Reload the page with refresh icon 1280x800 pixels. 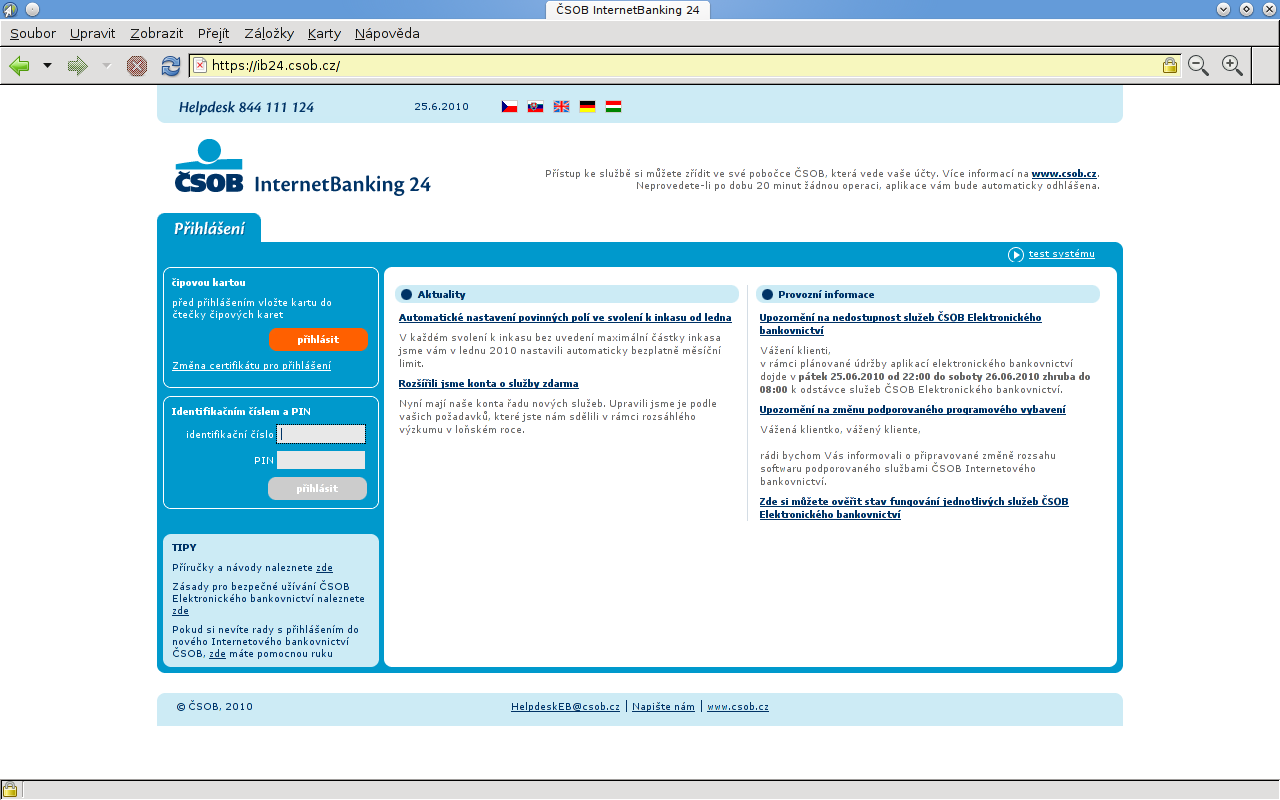pyautogui.click(x=171, y=66)
